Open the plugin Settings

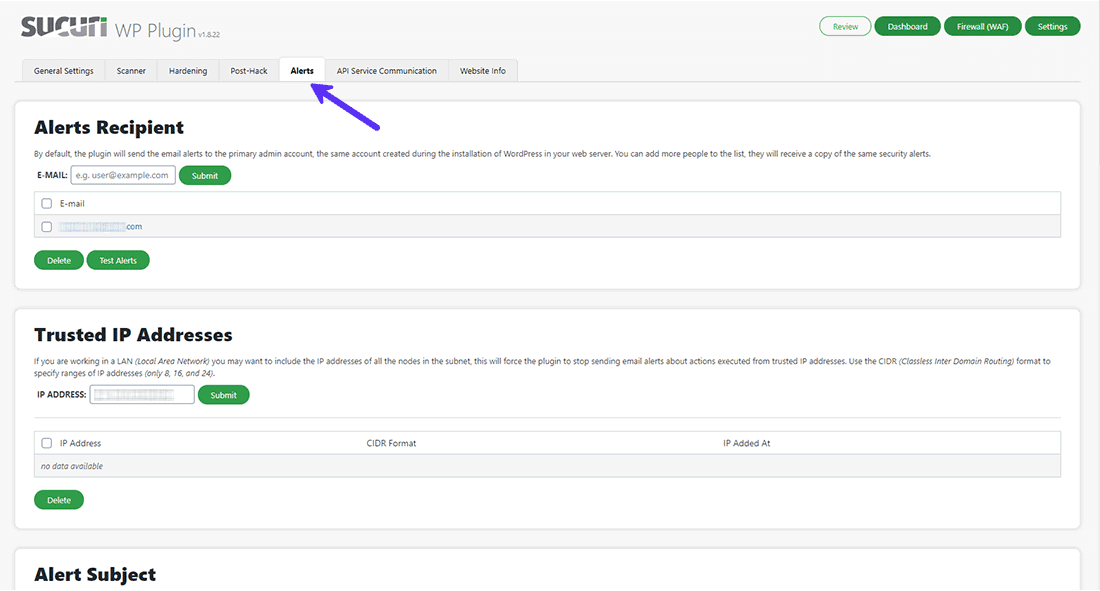click(x=1052, y=25)
